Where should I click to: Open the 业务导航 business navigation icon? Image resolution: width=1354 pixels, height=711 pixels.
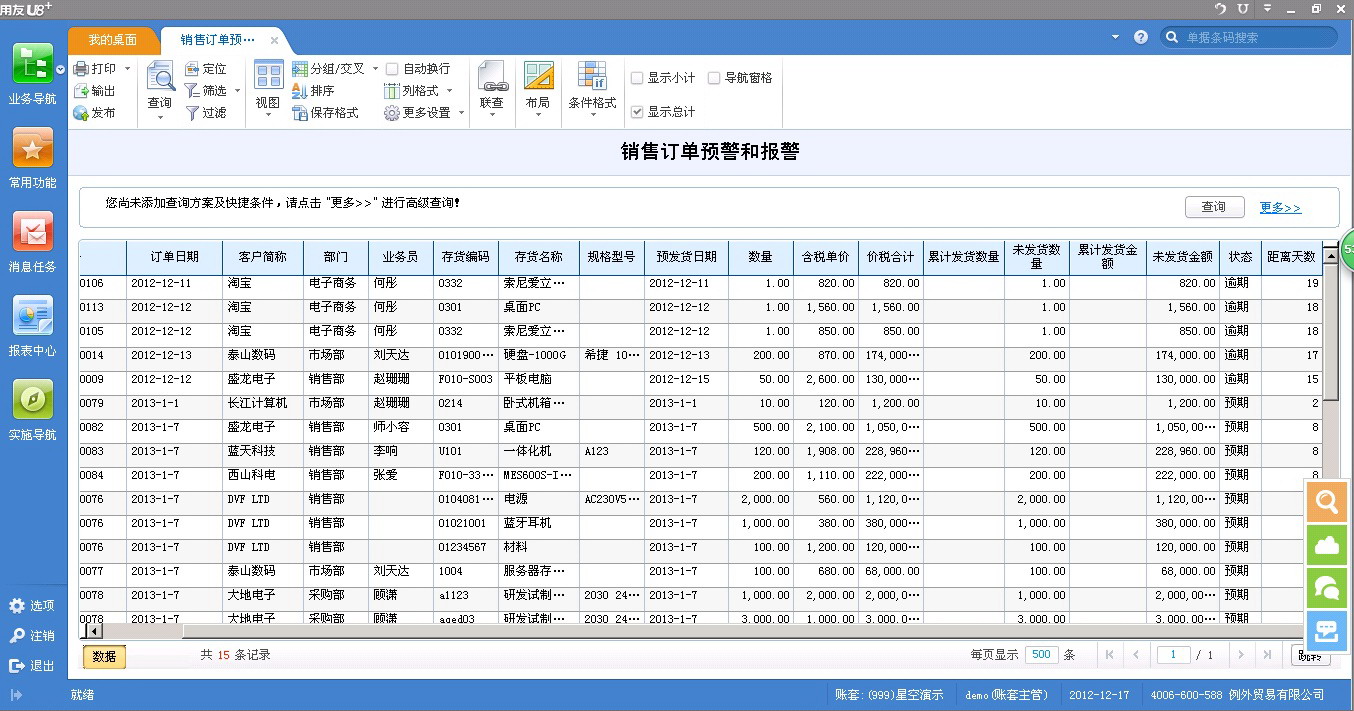click(32, 65)
